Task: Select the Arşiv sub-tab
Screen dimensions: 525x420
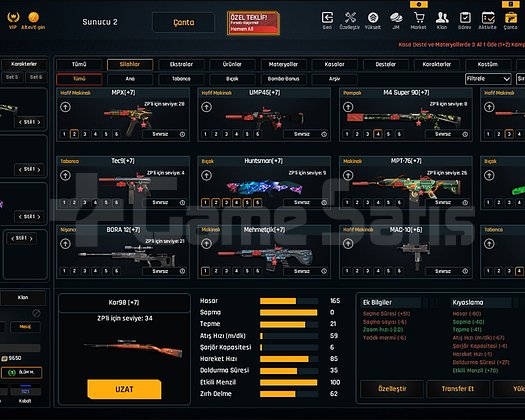Action: pos(334,79)
